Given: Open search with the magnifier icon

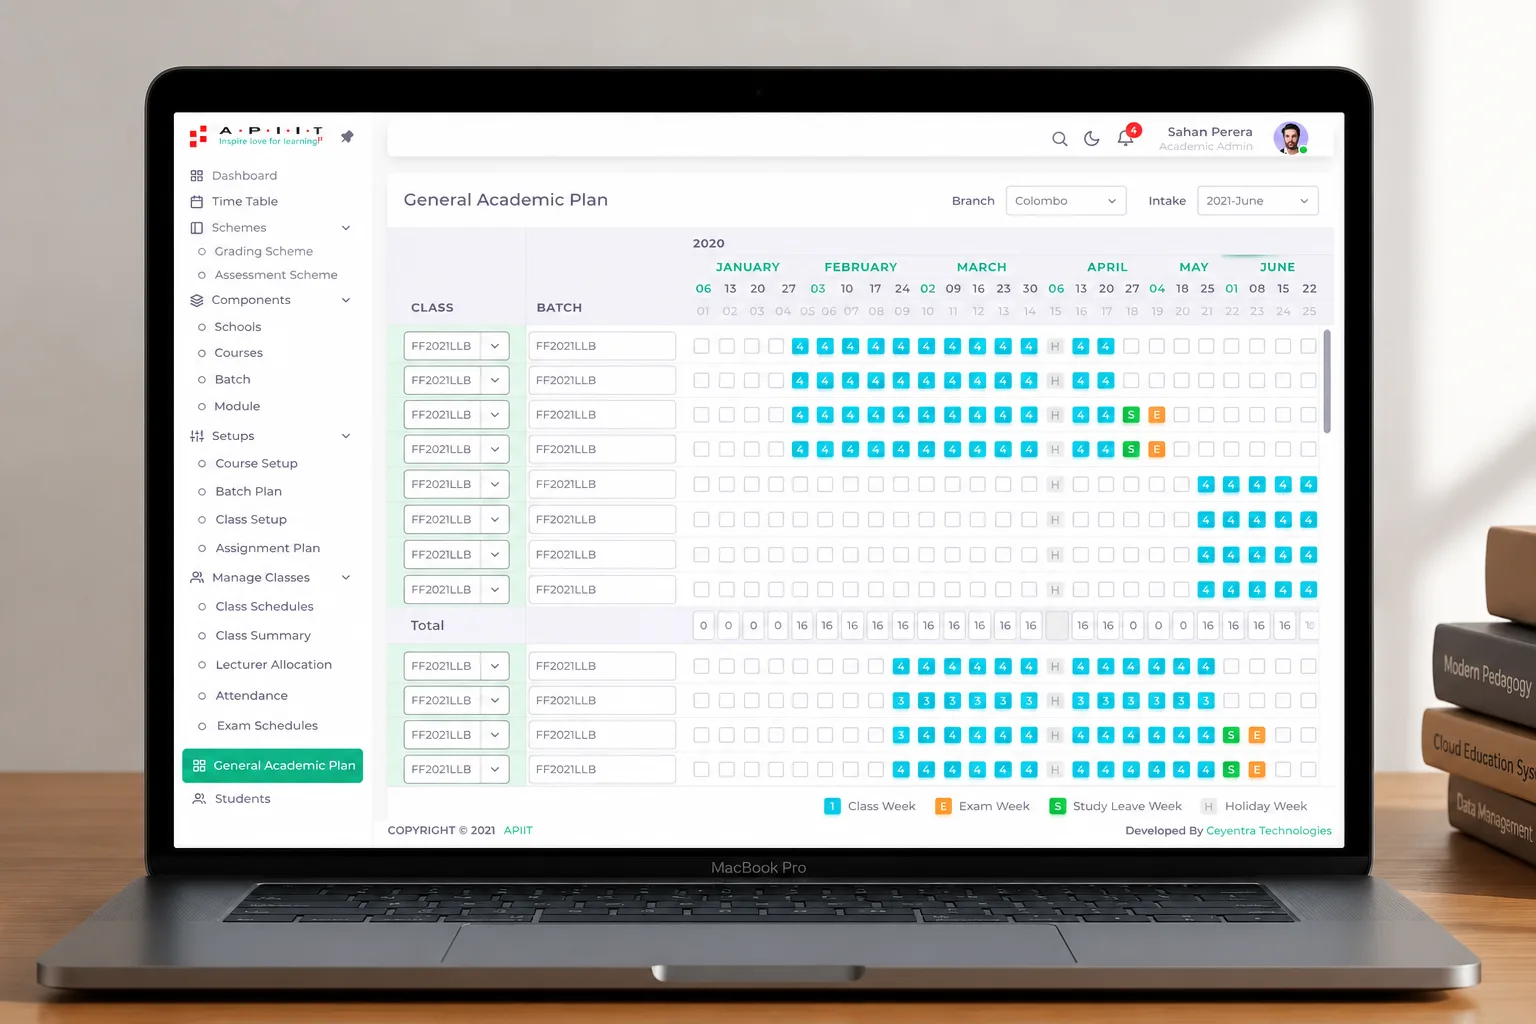Looking at the screenshot, I should [1060, 139].
